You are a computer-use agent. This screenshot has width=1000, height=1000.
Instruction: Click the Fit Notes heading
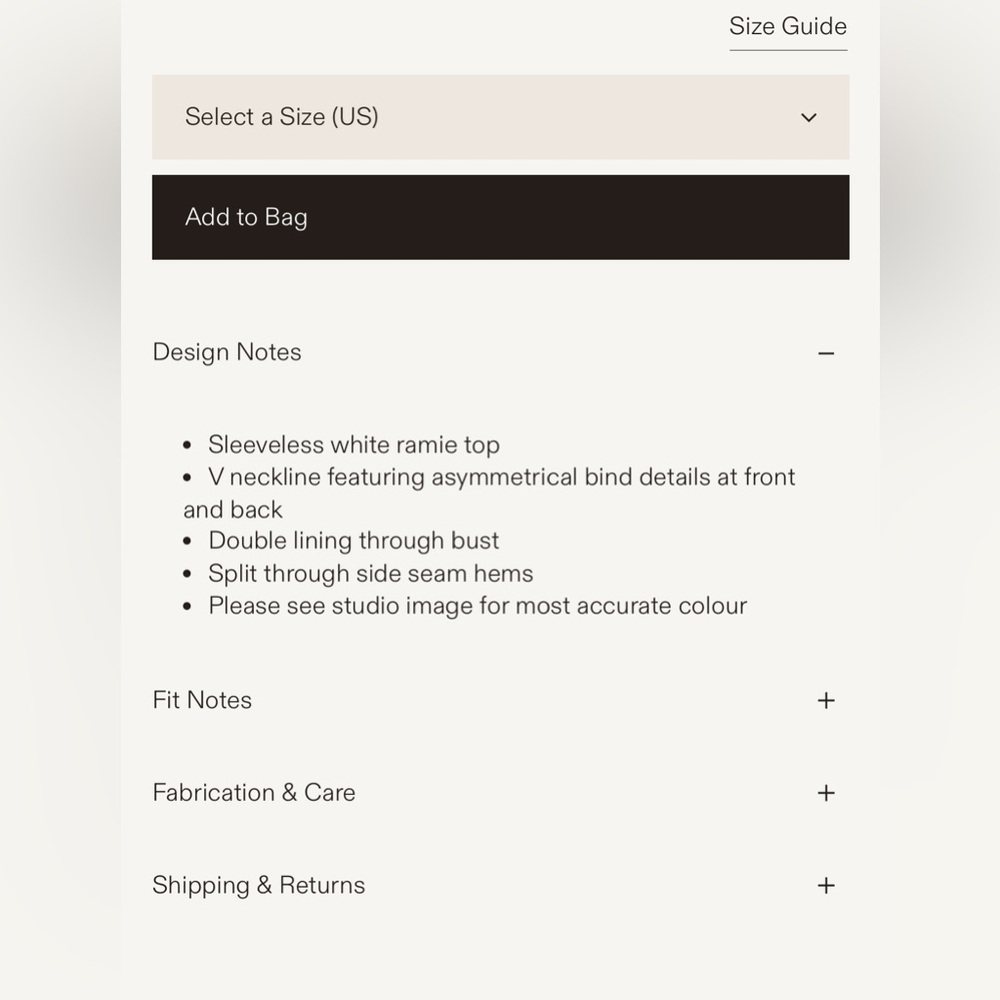[x=202, y=700]
